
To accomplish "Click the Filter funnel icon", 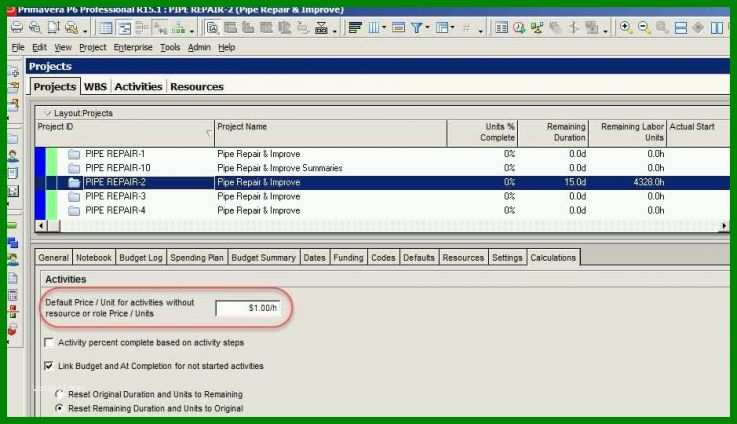I will click(x=416, y=28).
